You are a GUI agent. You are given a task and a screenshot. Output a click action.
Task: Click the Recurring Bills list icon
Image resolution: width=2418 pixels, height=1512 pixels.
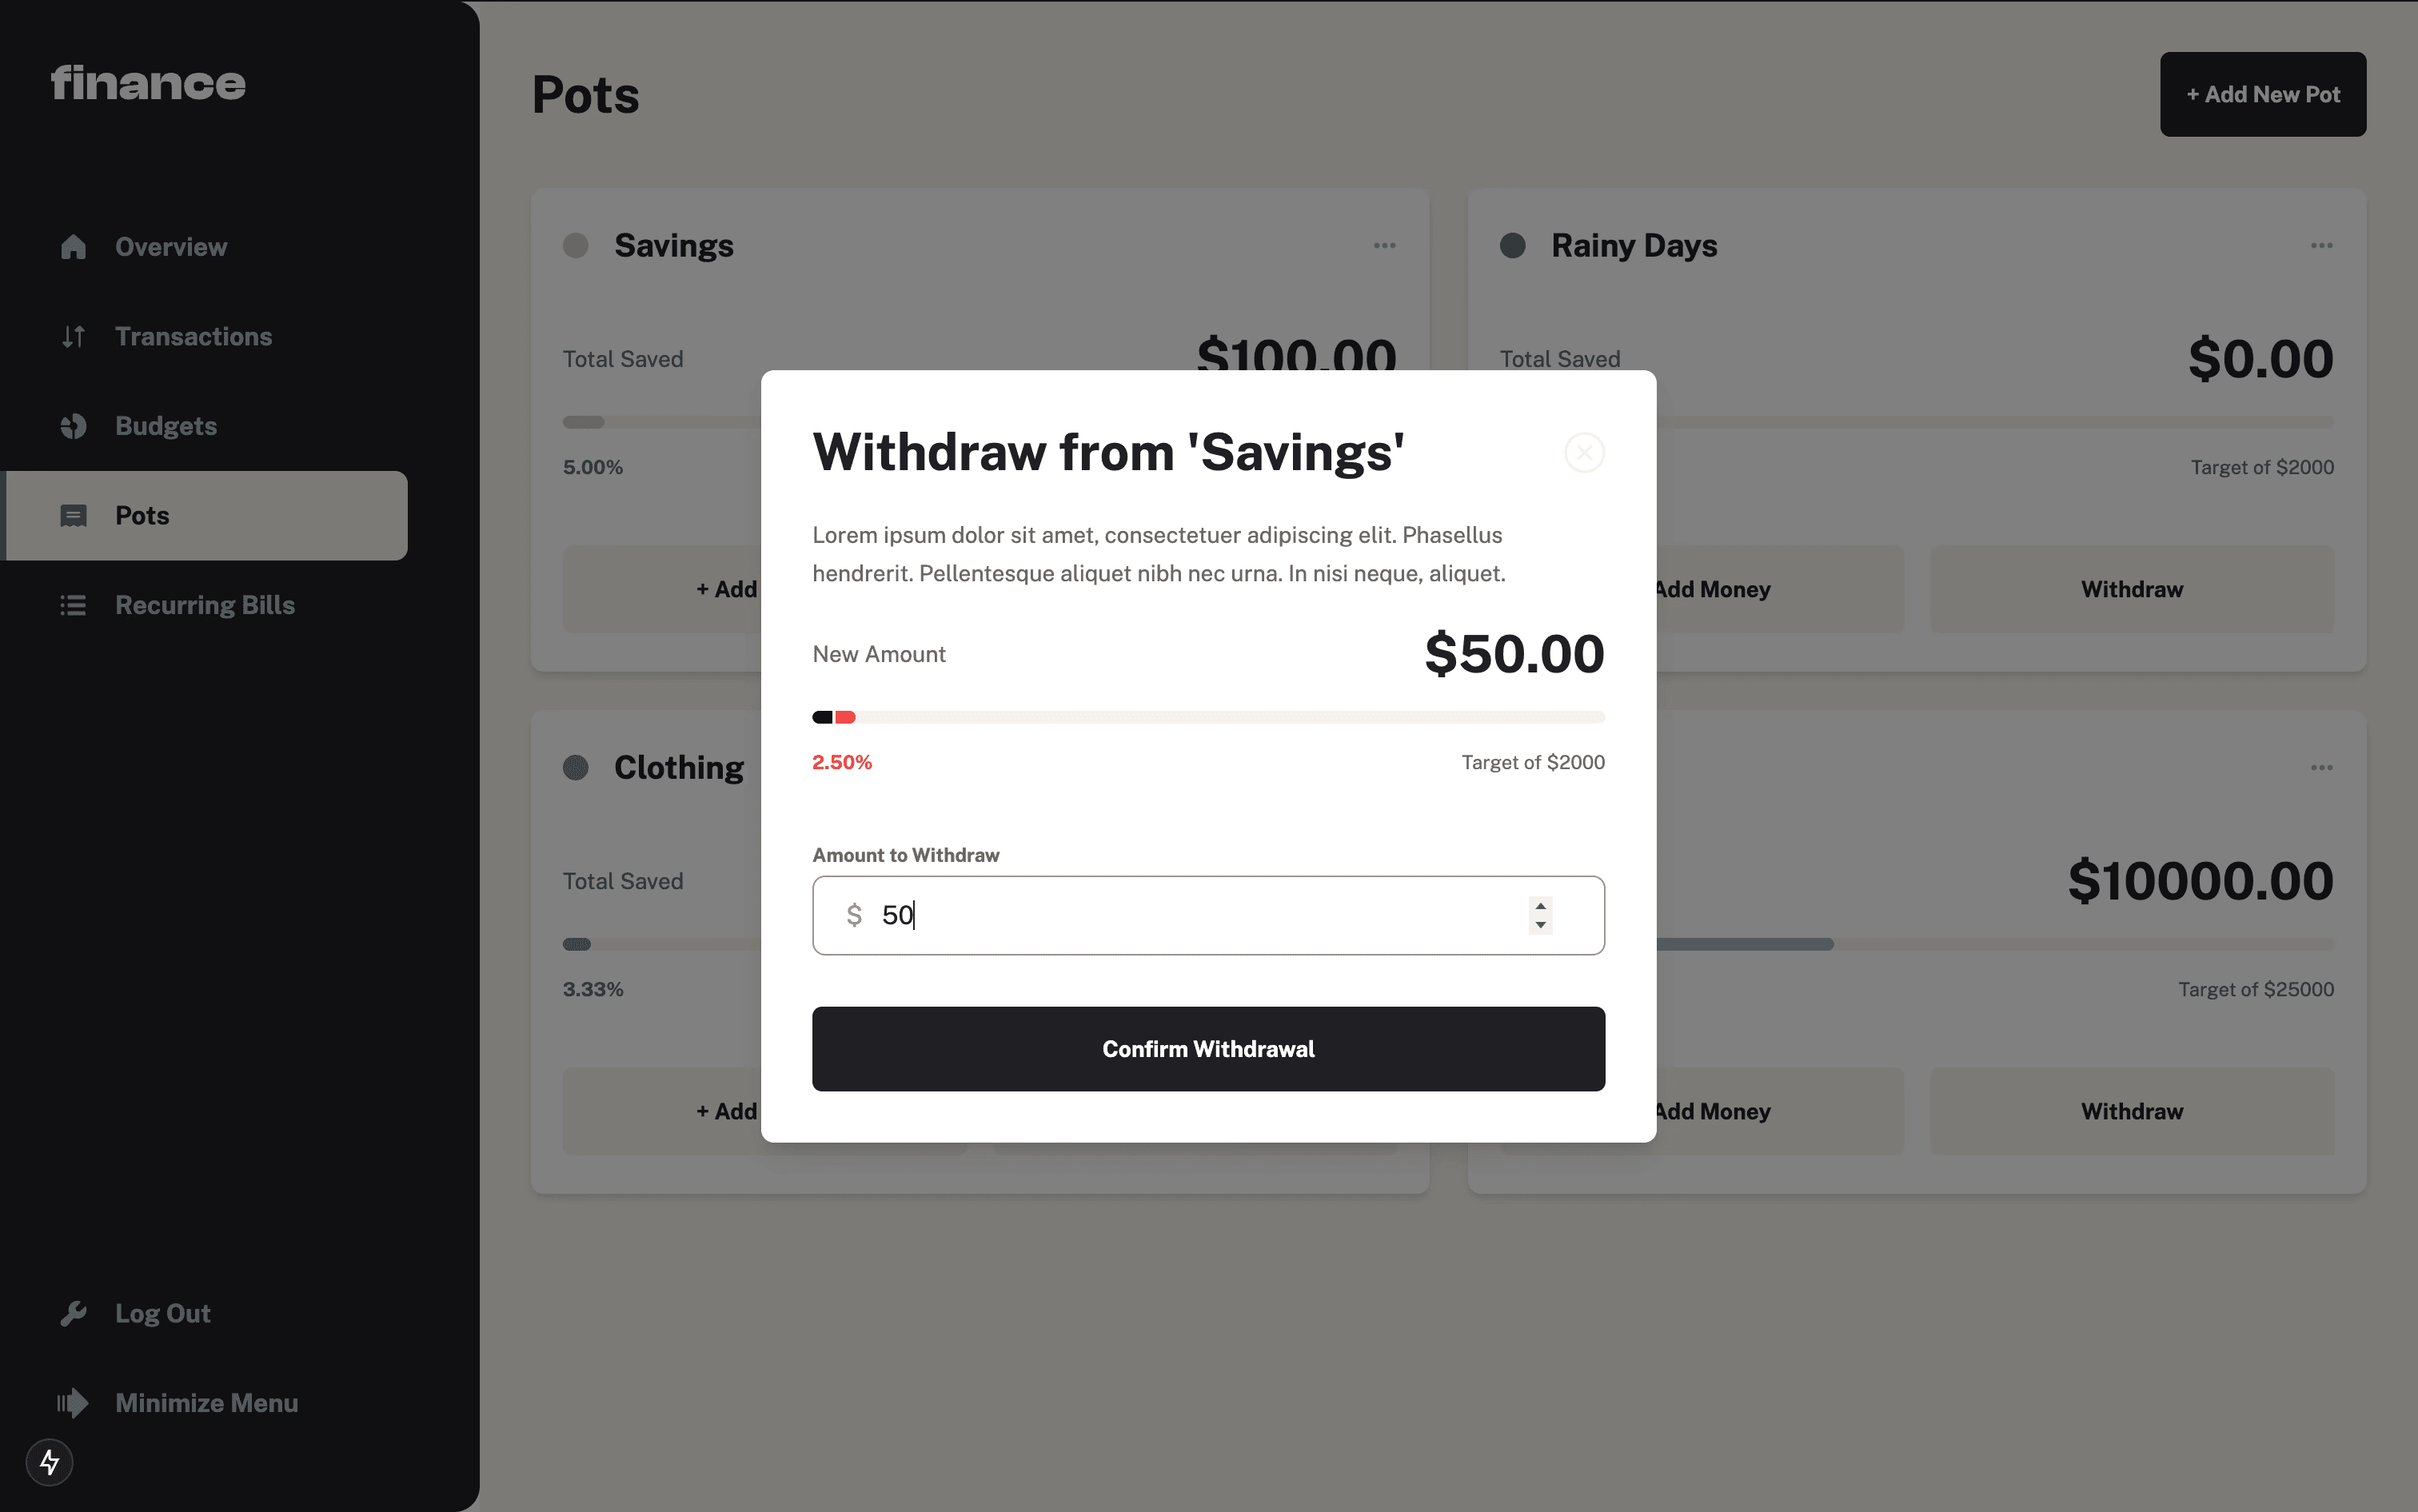(73, 605)
